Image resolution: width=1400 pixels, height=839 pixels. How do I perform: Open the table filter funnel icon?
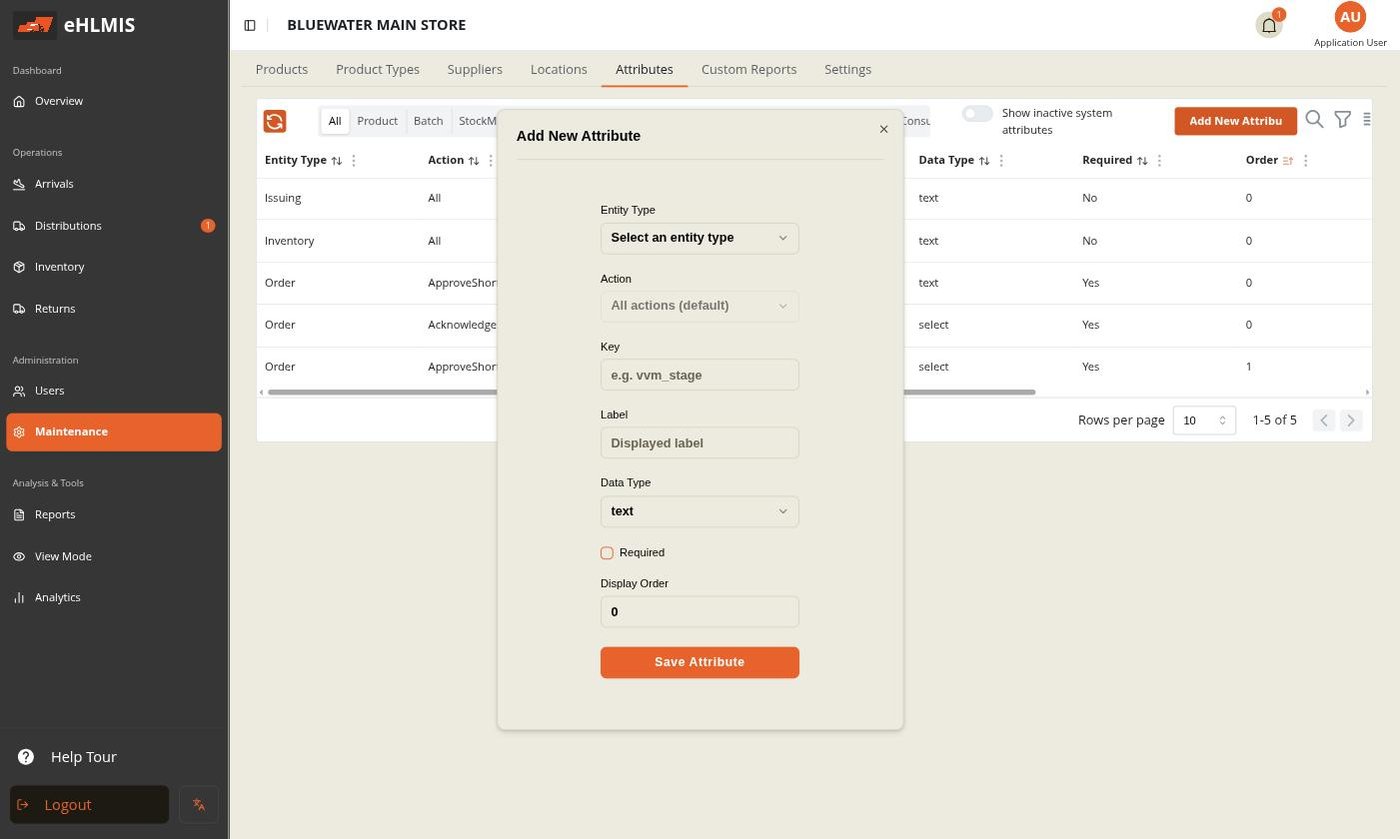[1343, 120]
